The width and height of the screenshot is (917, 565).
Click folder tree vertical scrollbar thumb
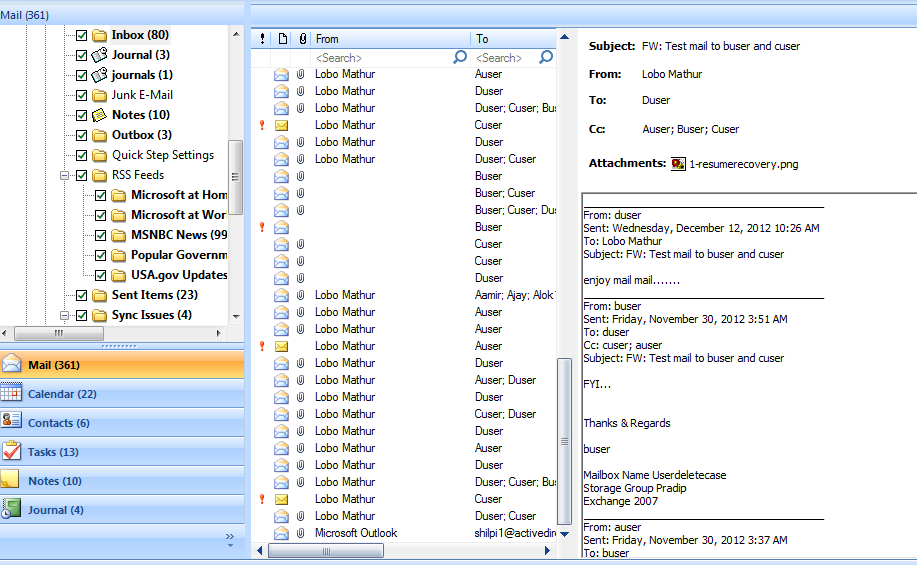236,177
